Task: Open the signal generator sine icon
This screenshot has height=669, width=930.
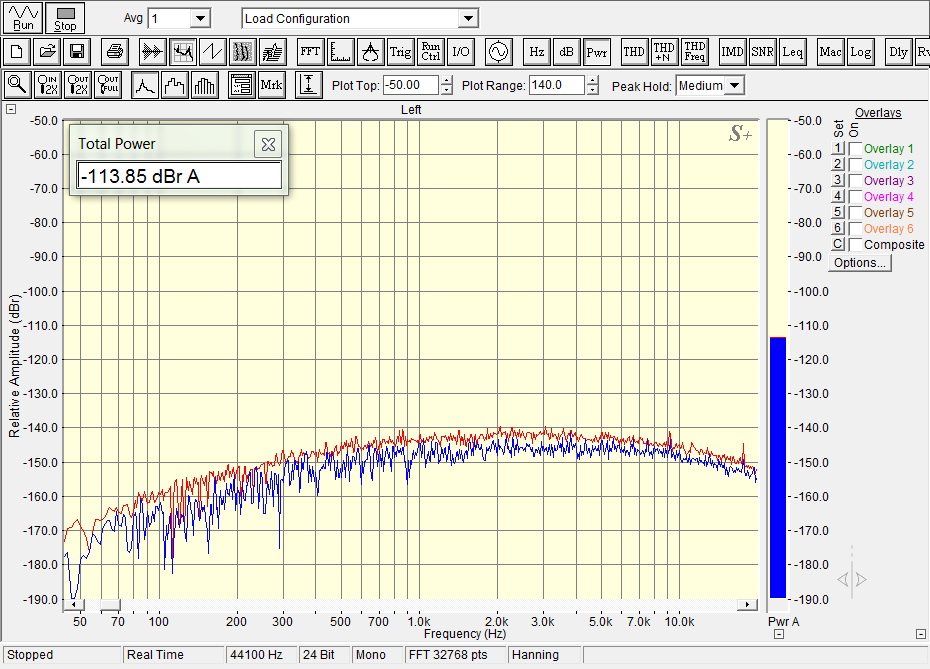Action: point(498,52)
